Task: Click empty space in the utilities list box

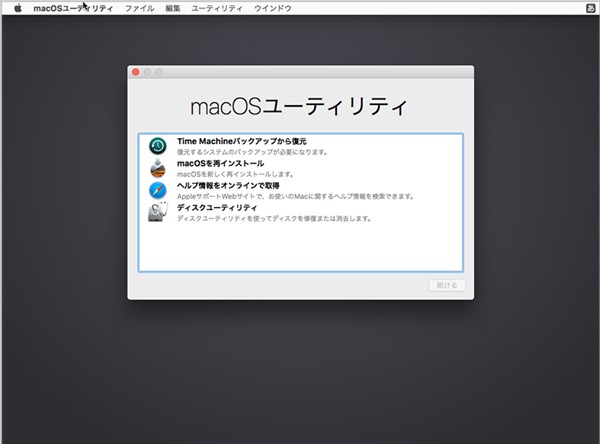Action: tap(300, 248)
